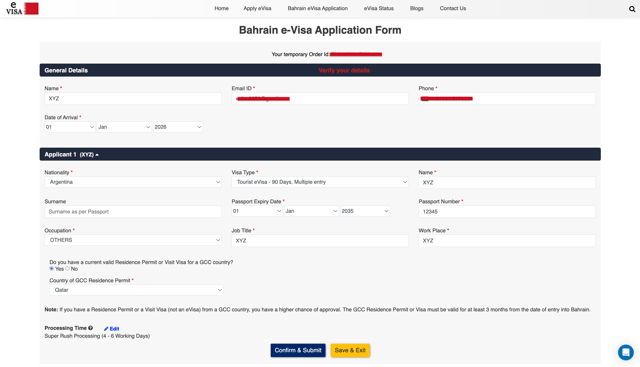Click the General Details Name field
640x367 pixels.
[x=133, y=98]
